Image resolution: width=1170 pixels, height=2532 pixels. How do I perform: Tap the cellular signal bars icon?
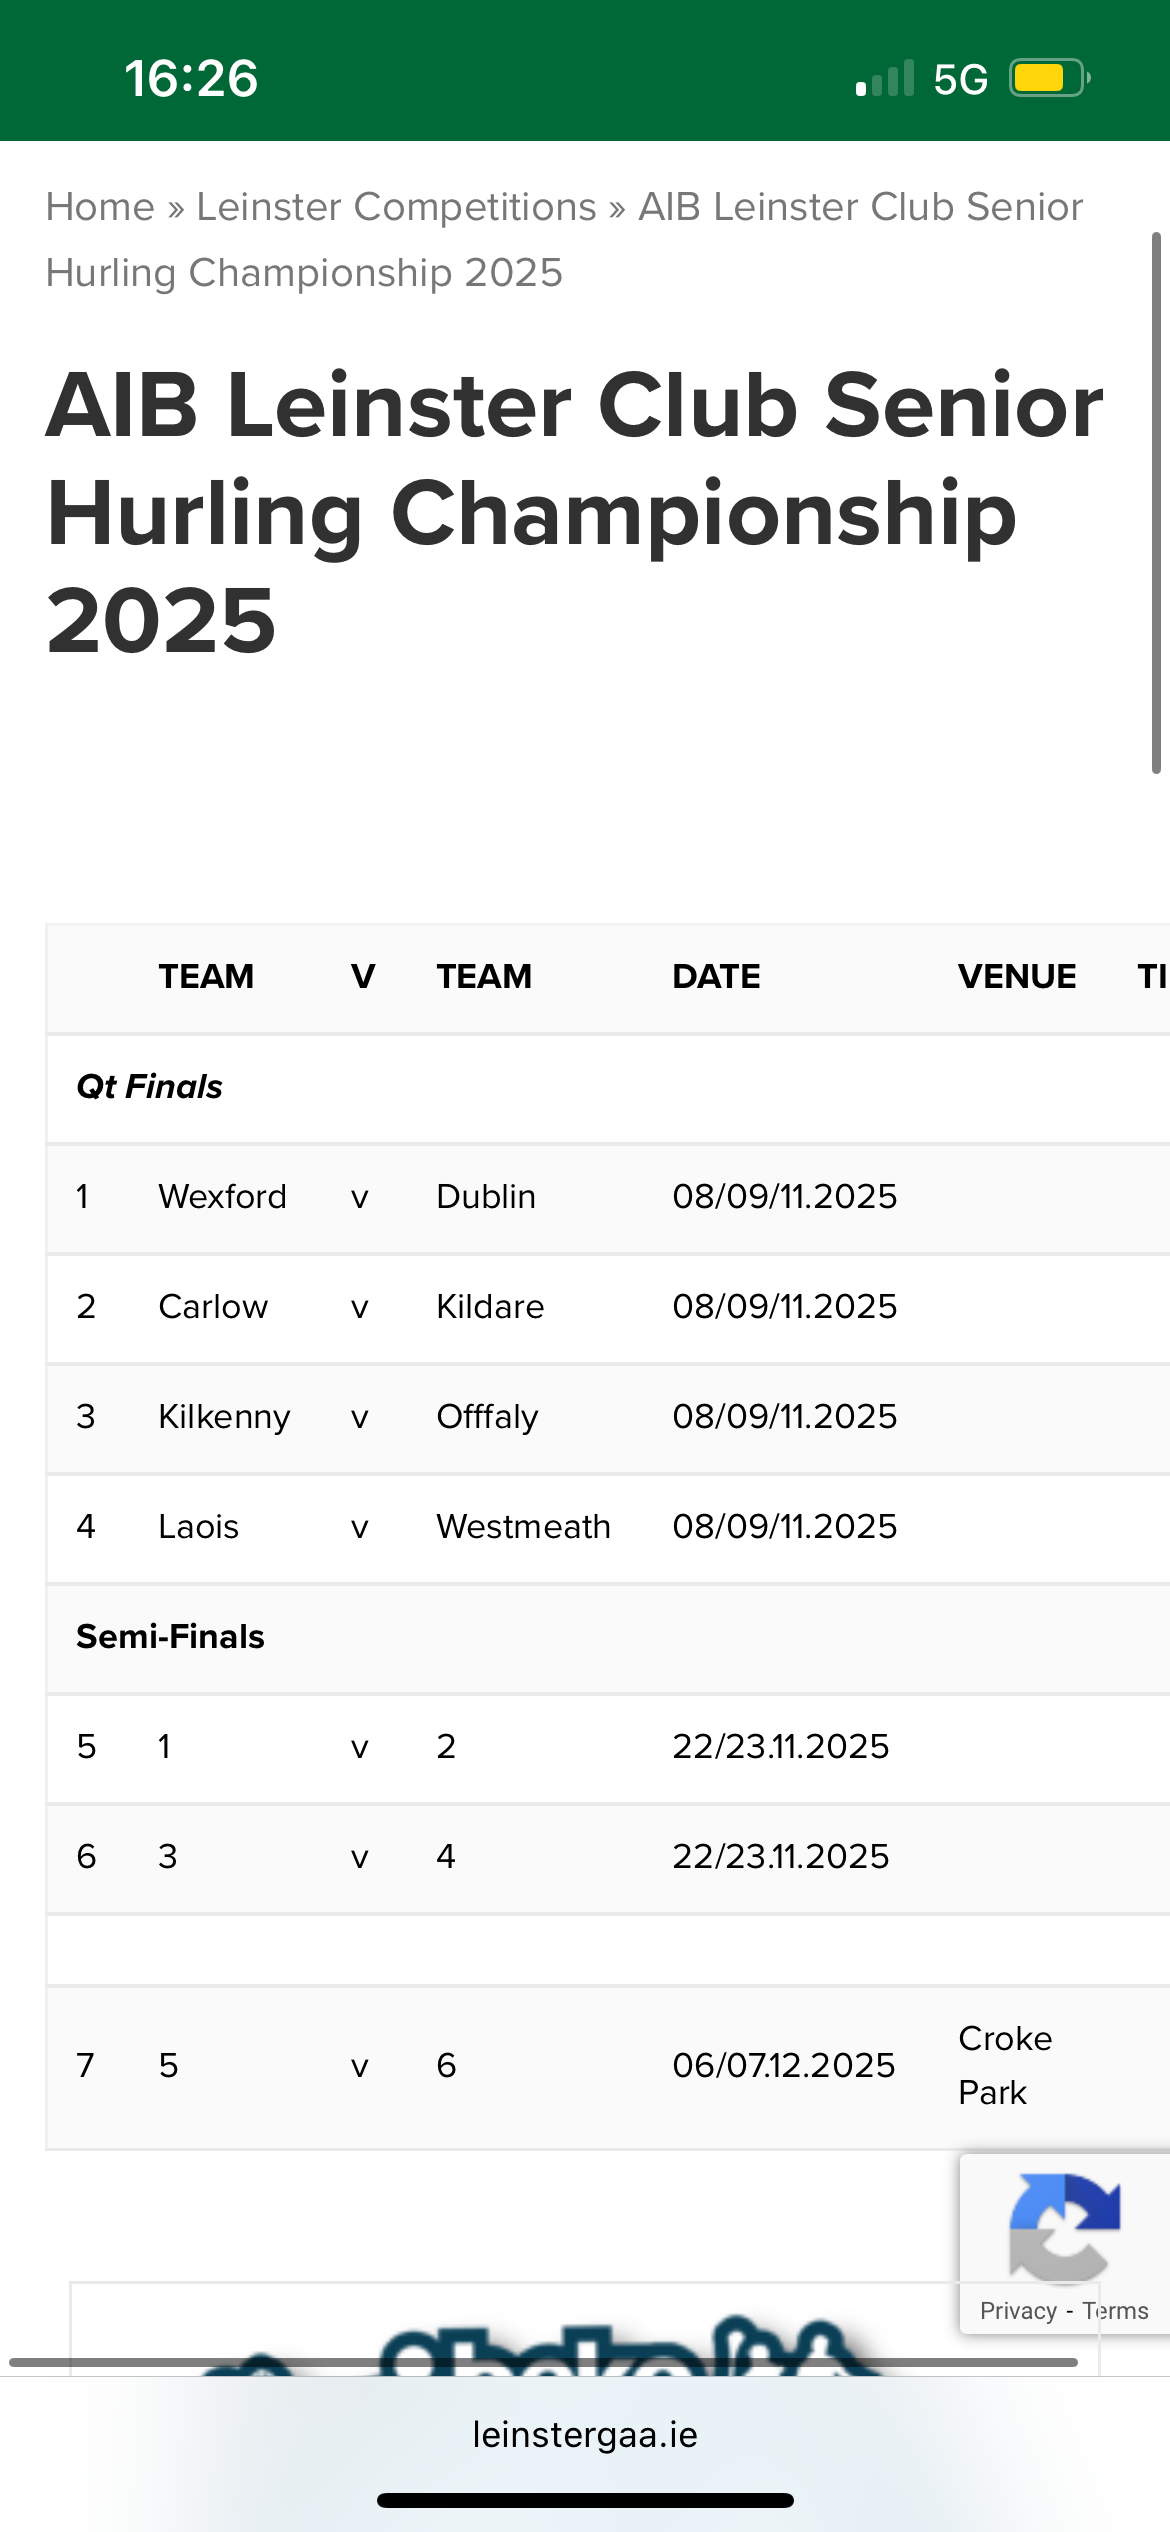coord(885,78)
